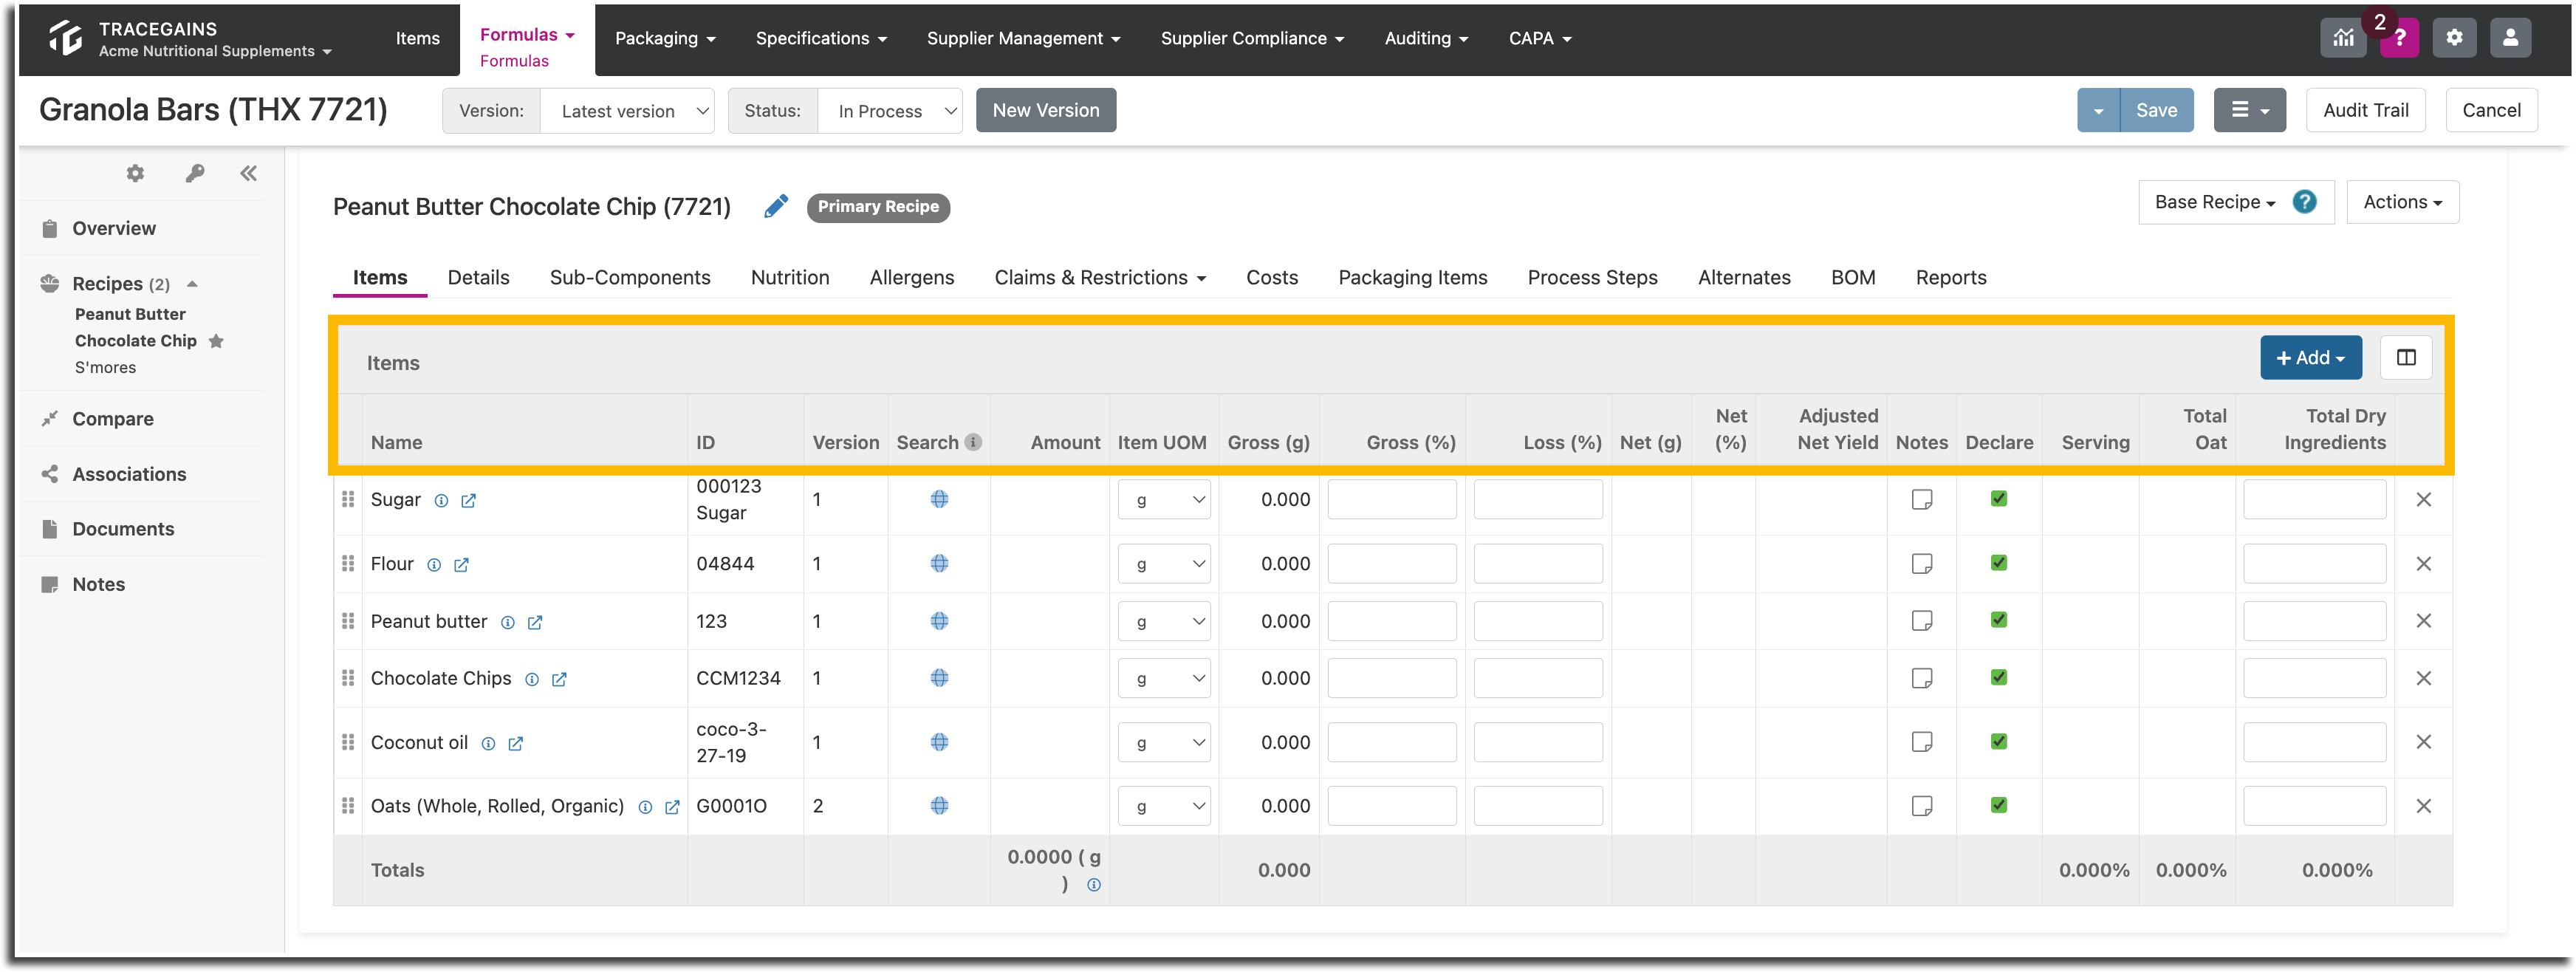Open the wrench tool in the sidebar
Viewport: 2576px width, 972px height.
pyautogui.click(x=195, y=173)
